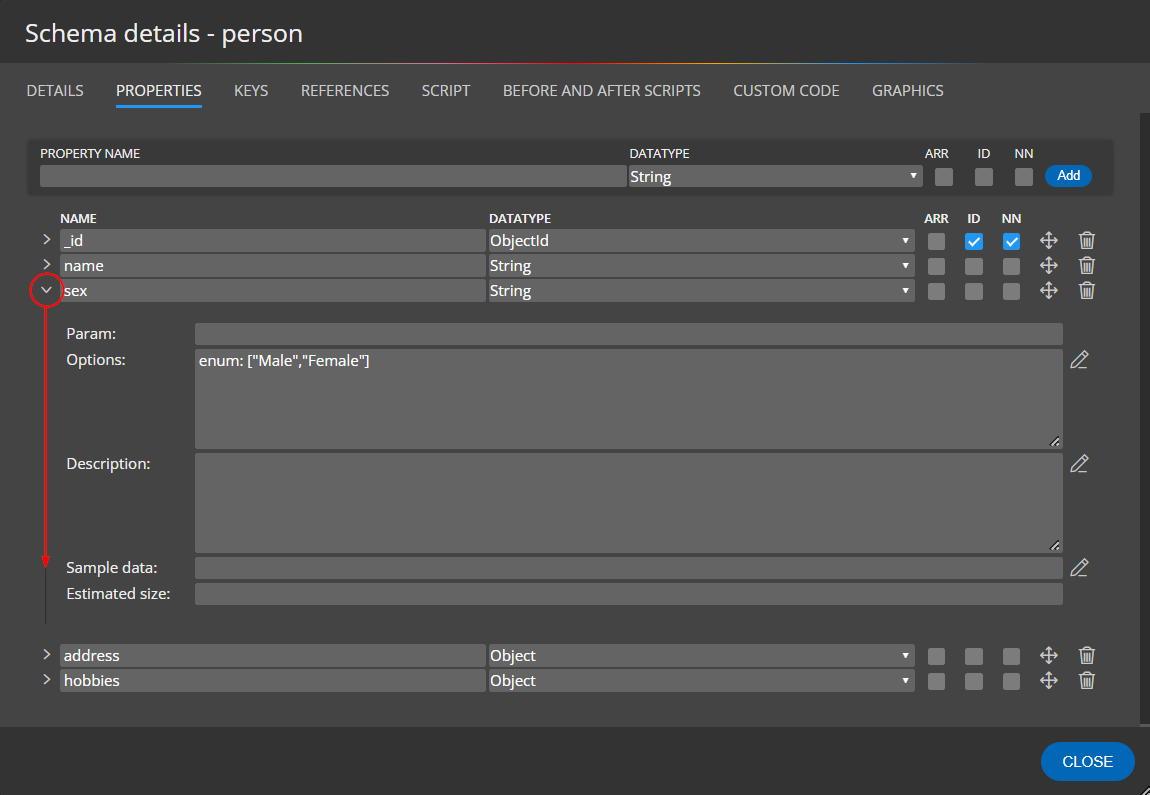Screen dimensions: 1150x795
Task: Click the Add property button
Action: [1068, 176]
